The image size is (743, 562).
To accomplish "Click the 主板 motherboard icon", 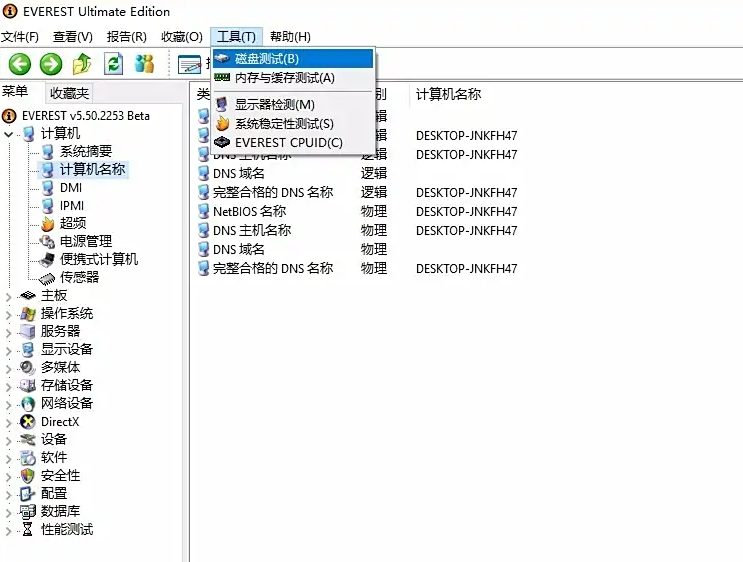I will [28, 296].
